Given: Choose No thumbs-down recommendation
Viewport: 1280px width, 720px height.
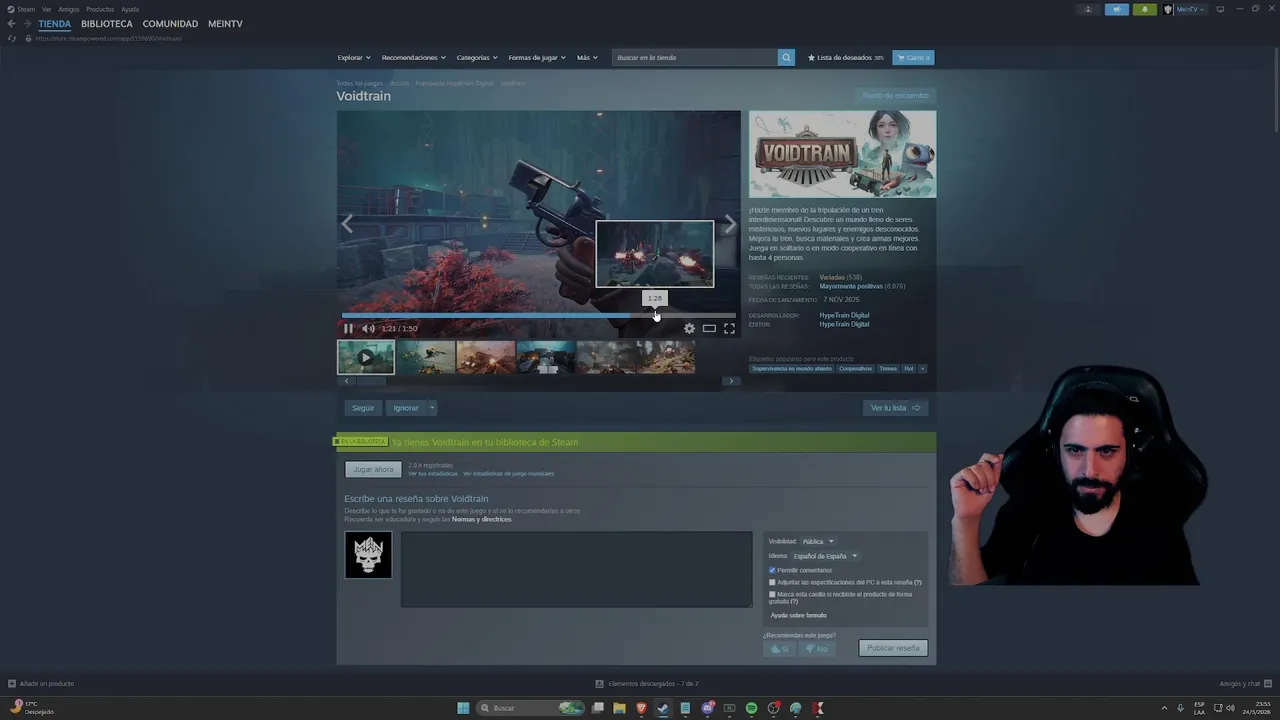Looking at the screenshot, I should pos(817,648).
